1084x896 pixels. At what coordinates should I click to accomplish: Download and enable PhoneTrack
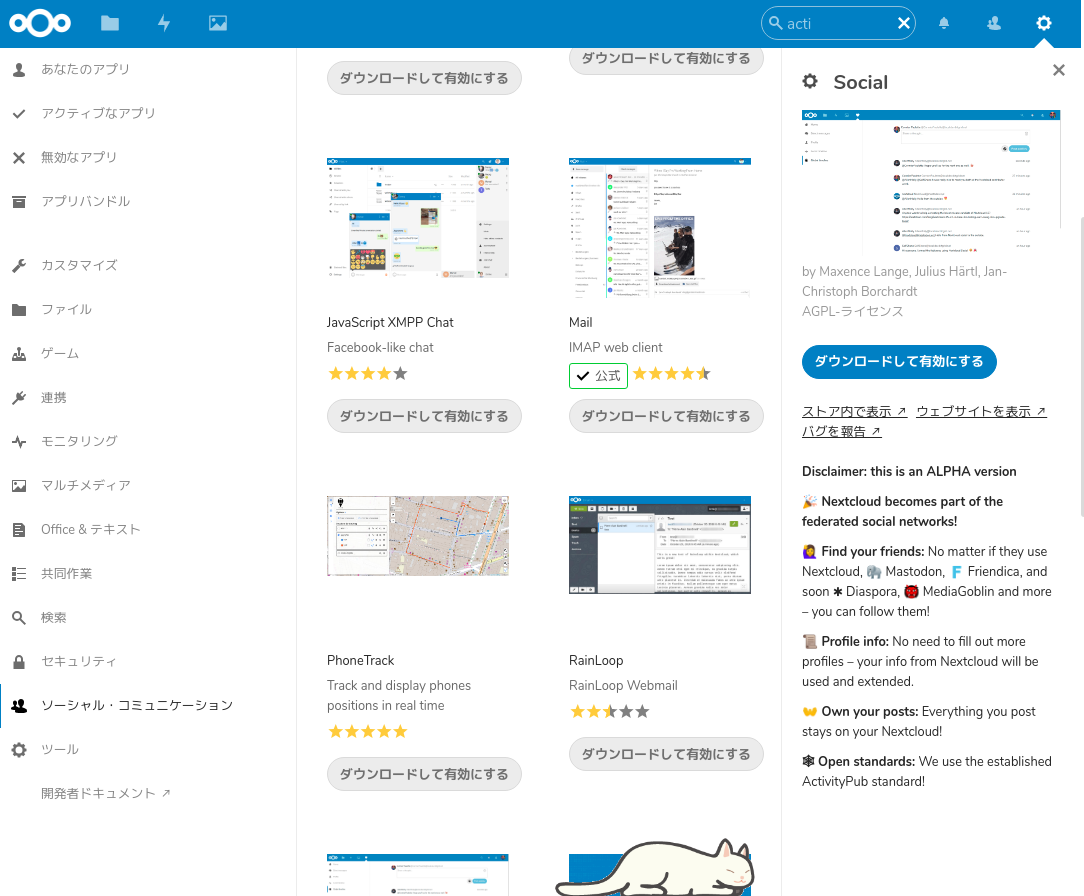click(424, 774)
